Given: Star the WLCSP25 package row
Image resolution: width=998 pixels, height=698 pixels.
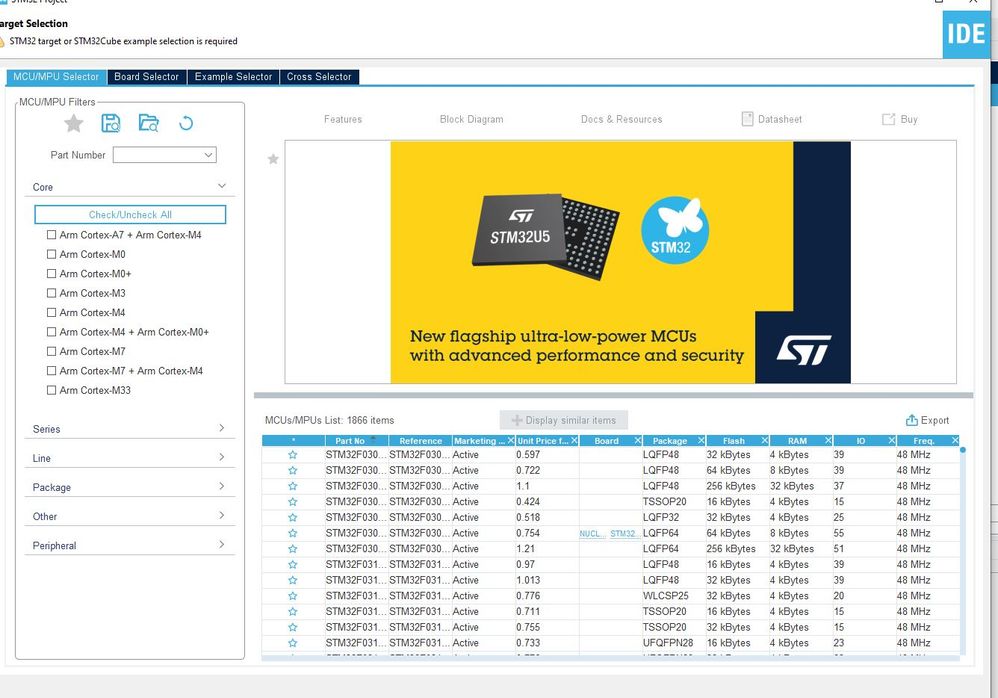Looking at the screenshot, I should (x=293, y=596).
